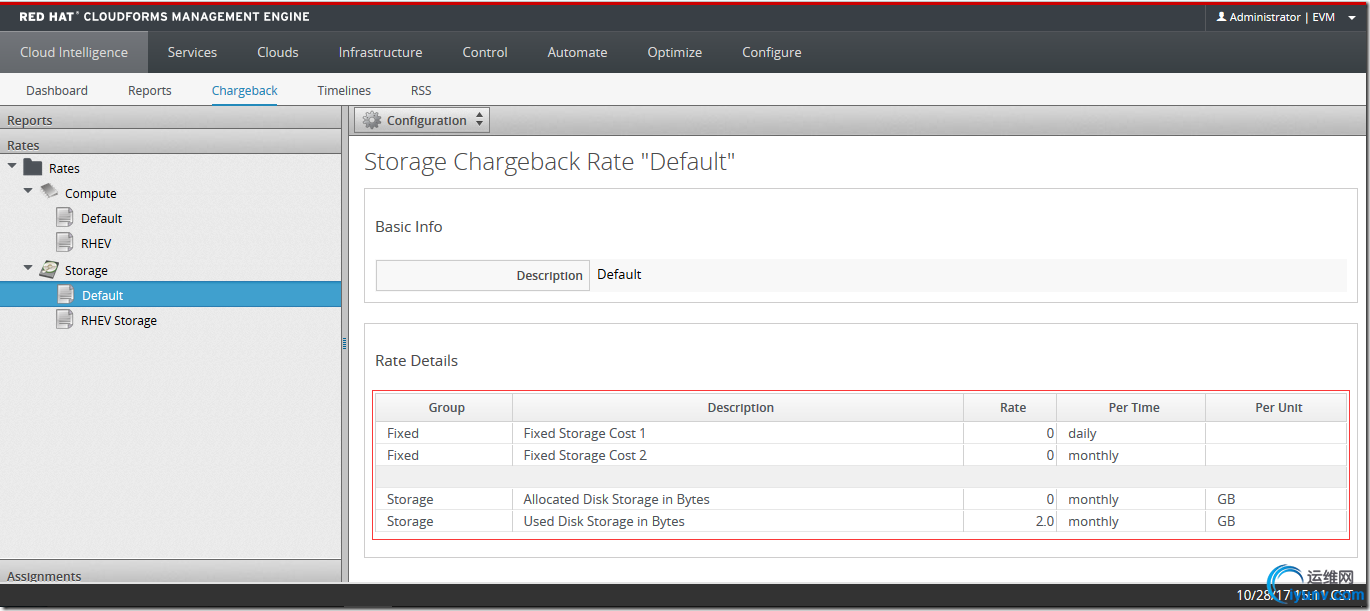Image resolution: width=1370 pixels, height=611 pixels.
Task: Collapse the Rates tree node
Action: (11, 165)
